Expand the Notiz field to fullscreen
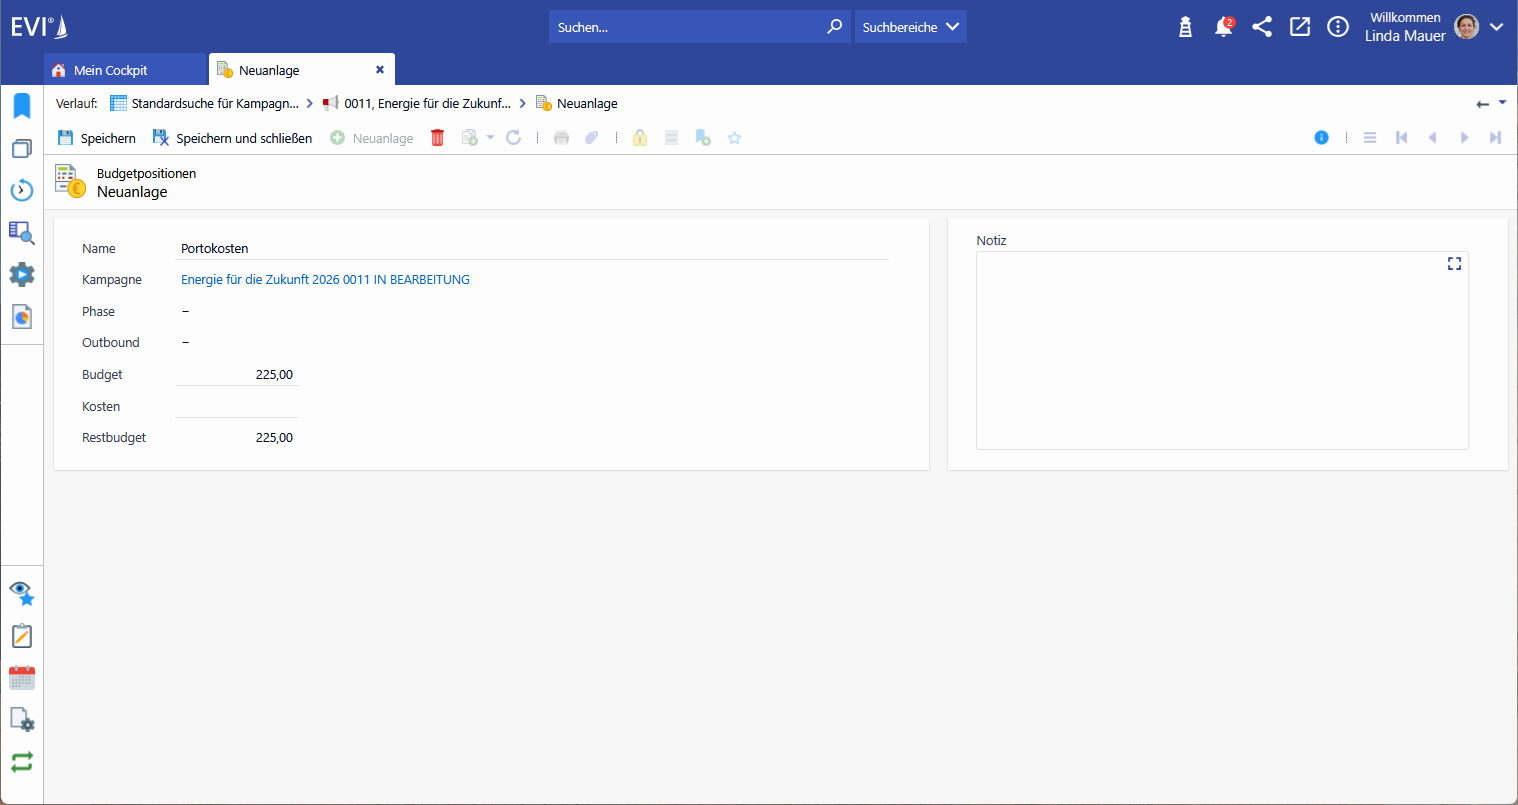 click(x=1454, y=264)
